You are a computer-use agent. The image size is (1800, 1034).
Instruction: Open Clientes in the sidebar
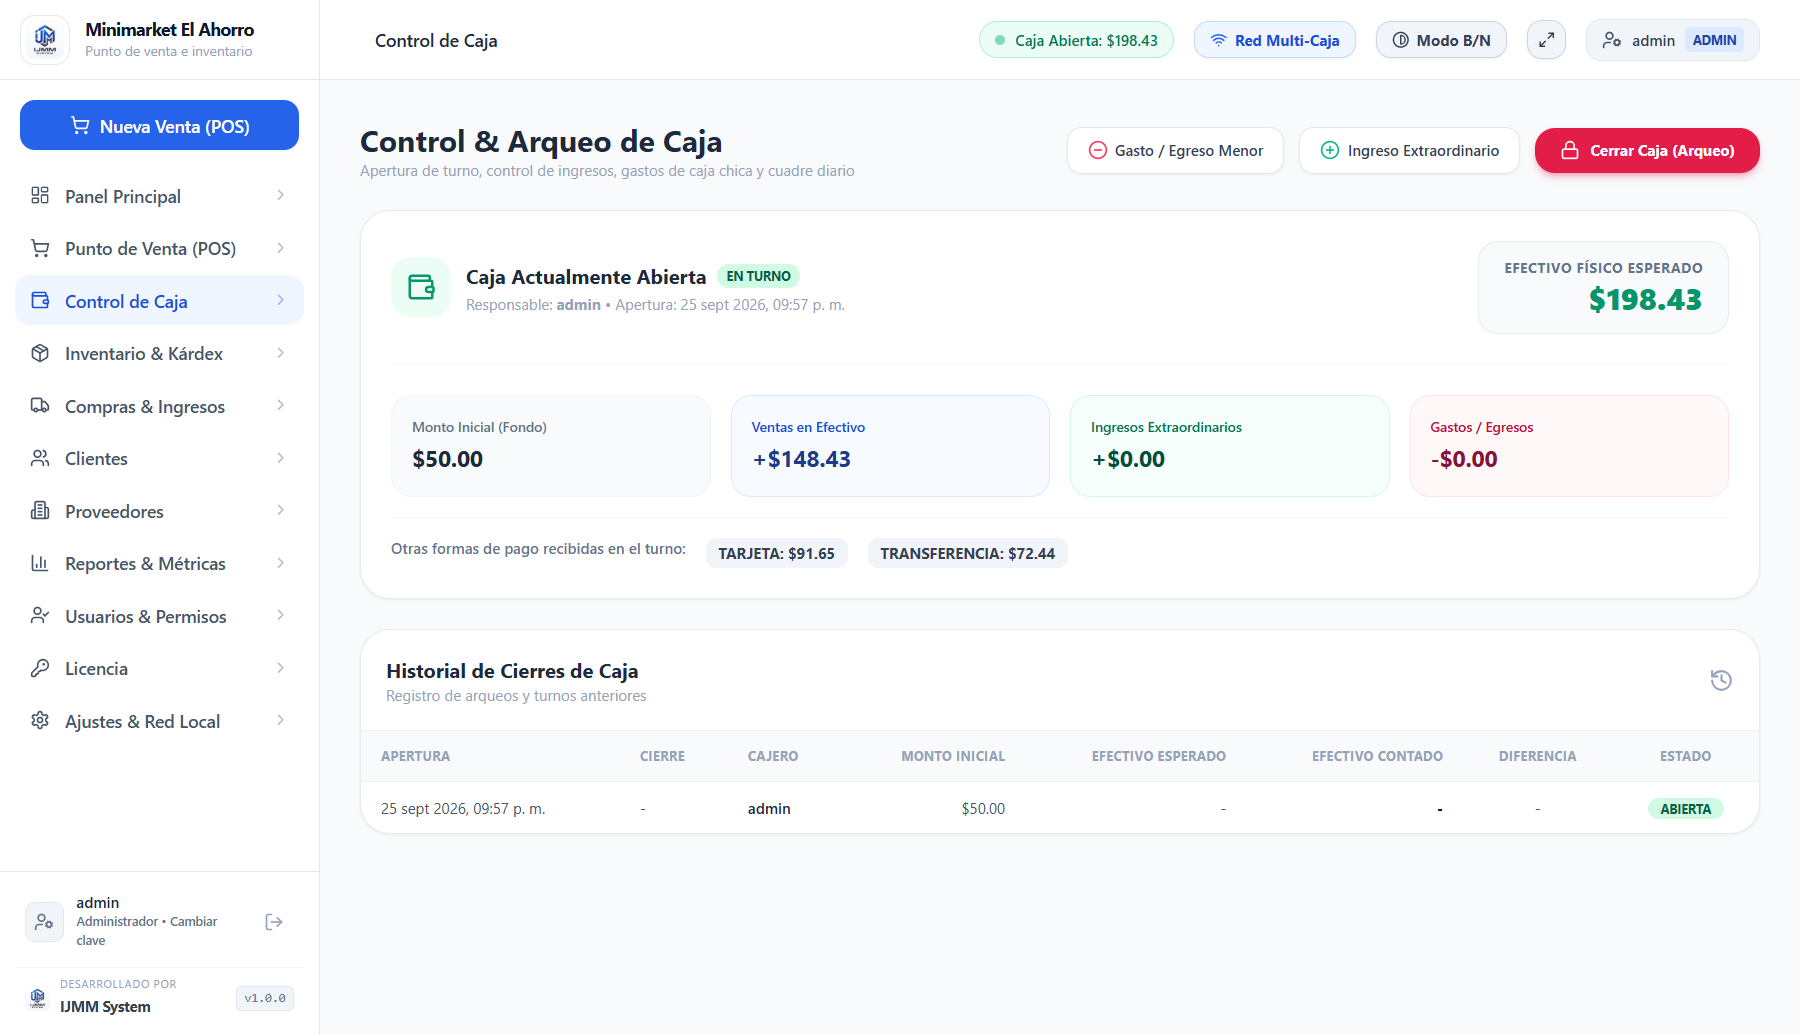(x=159, y=458)
